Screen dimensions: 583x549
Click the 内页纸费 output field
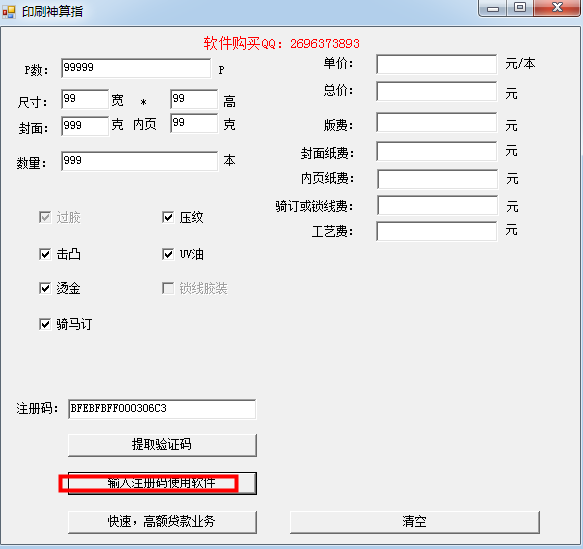[437, 179]
